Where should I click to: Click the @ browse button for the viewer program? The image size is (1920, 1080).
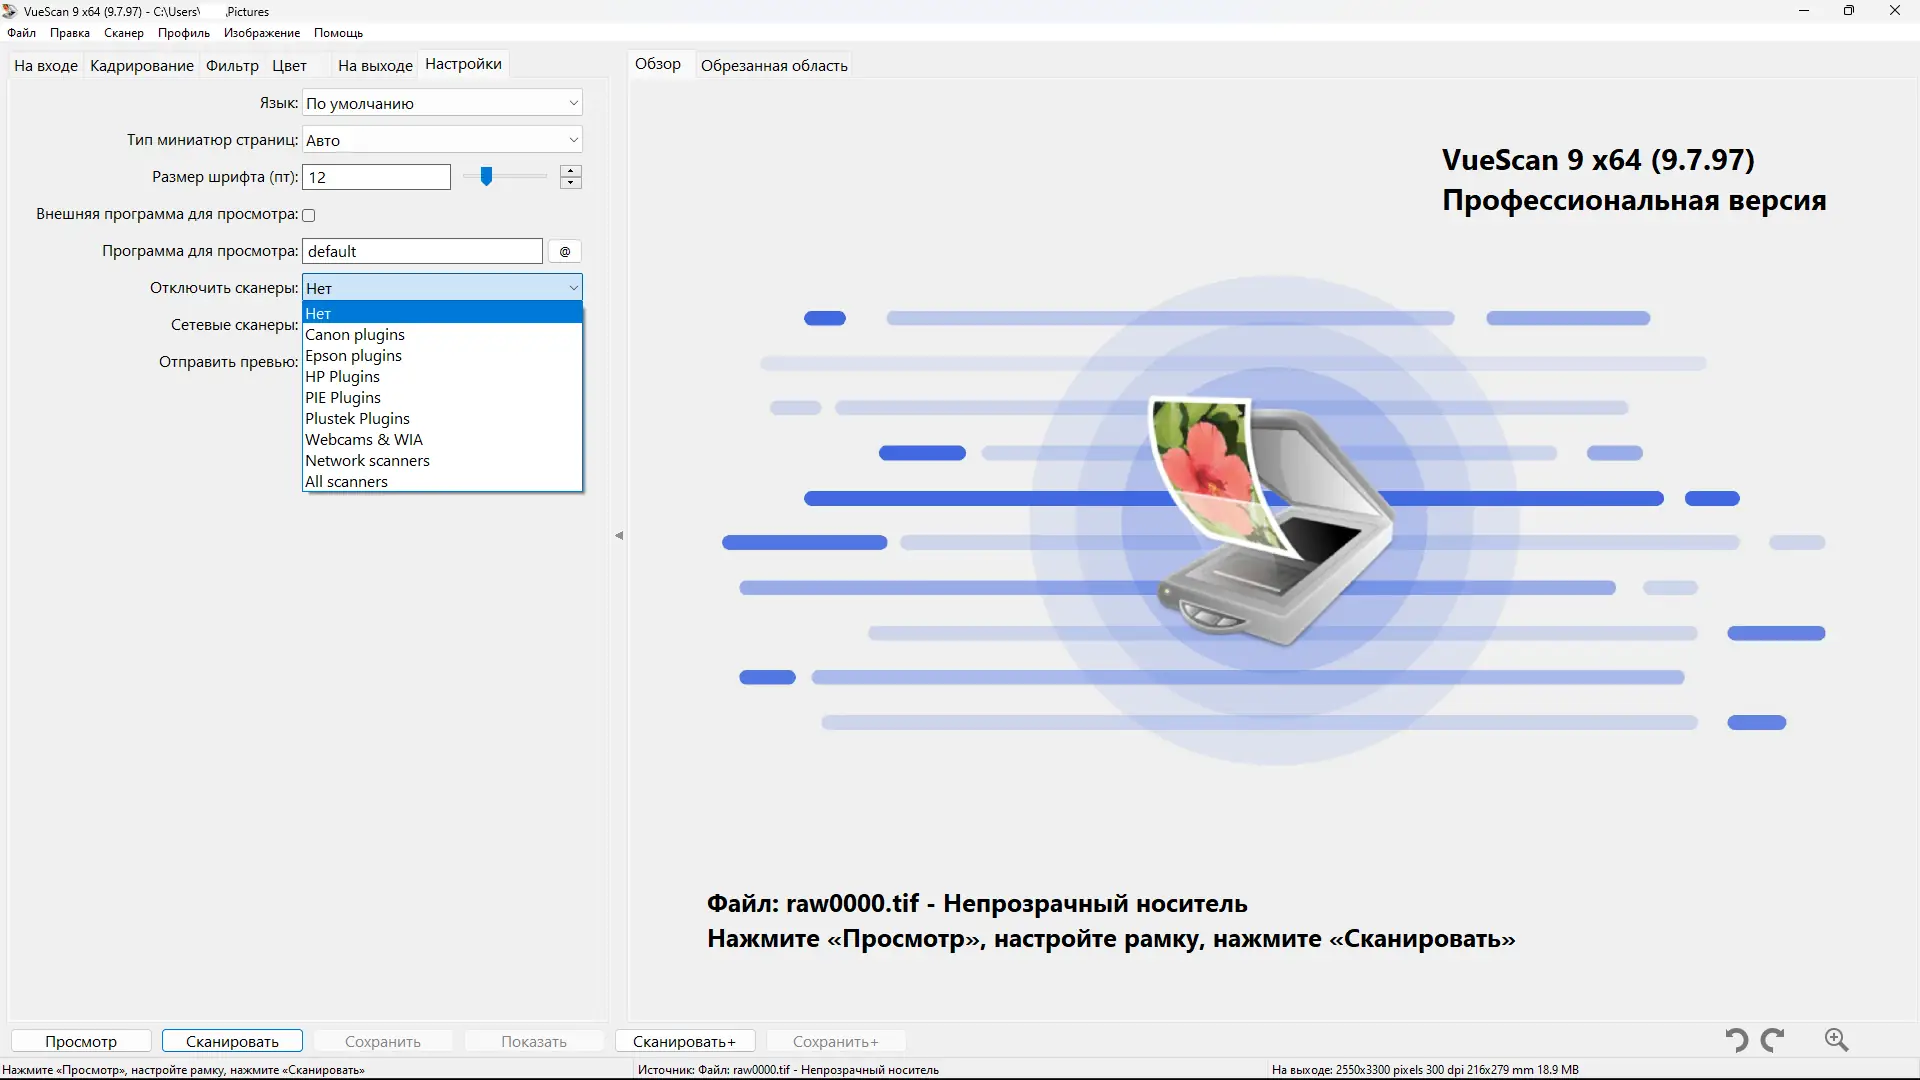point(565,251)
